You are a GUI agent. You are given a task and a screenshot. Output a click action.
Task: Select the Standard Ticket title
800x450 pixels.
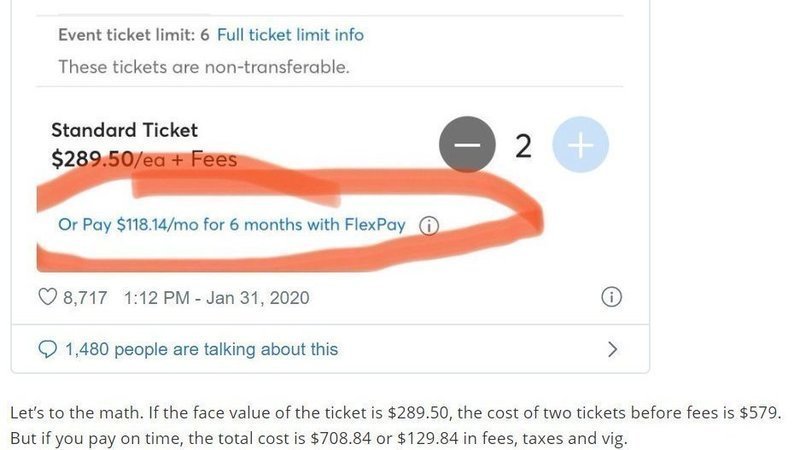(x=124, y=130)
